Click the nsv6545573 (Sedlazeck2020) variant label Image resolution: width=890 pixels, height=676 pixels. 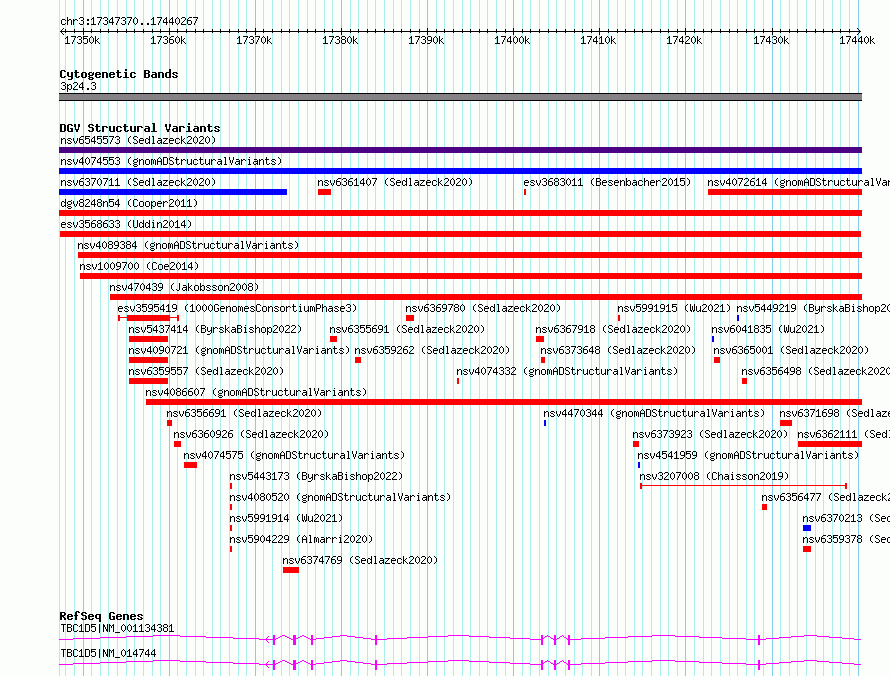[138, 140]
